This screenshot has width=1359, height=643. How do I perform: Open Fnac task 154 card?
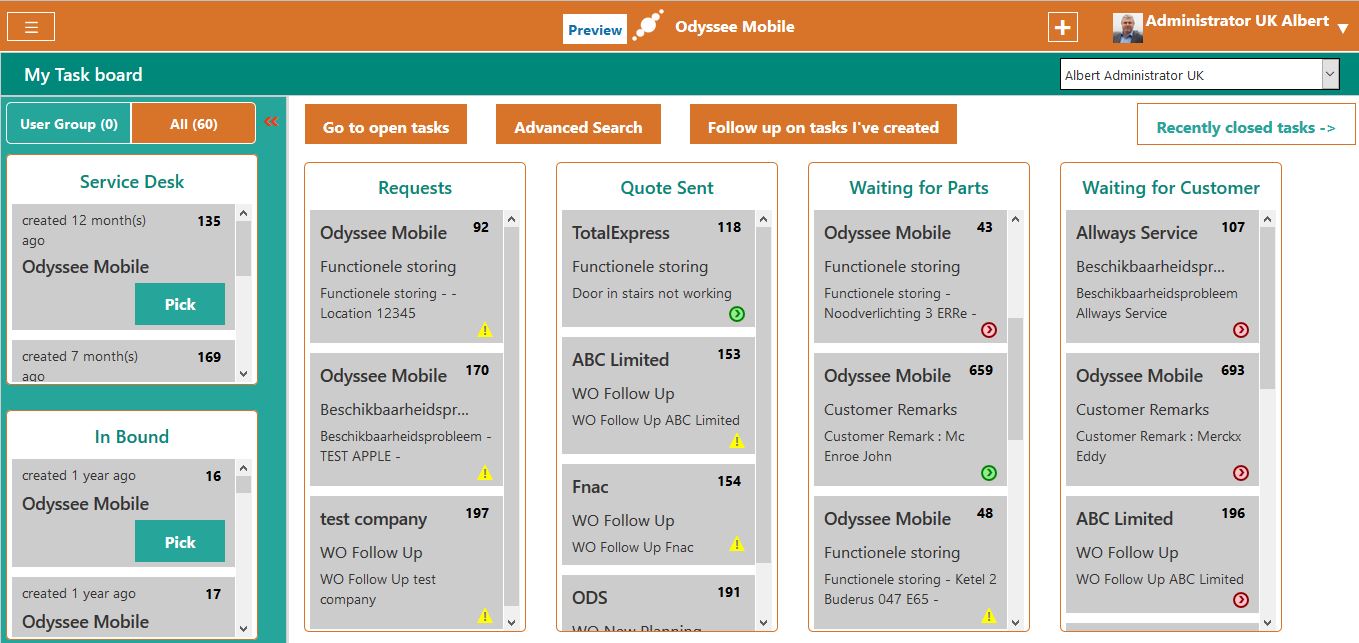tap(658, 514)
